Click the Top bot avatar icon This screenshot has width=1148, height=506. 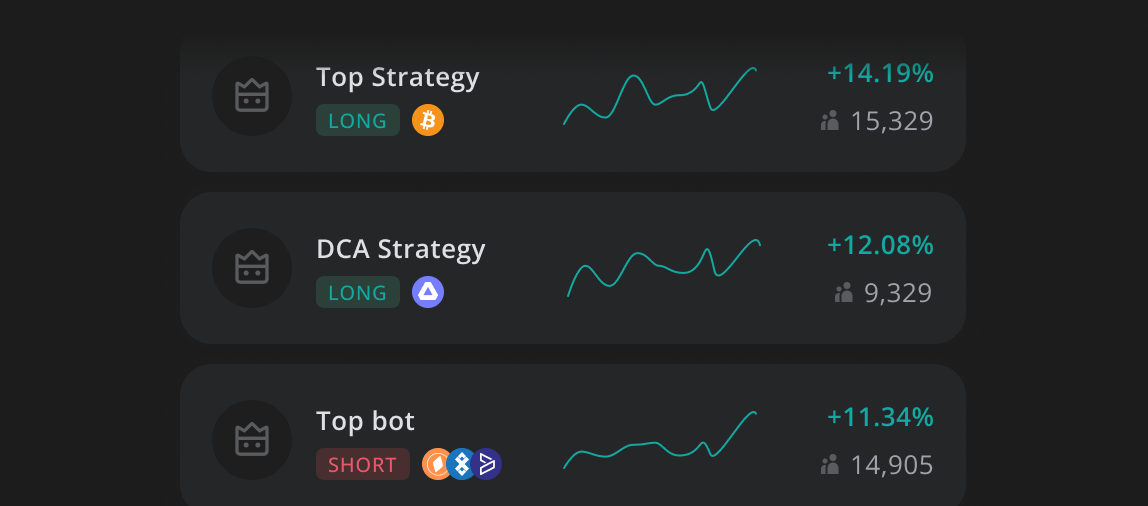click(252, 440)
